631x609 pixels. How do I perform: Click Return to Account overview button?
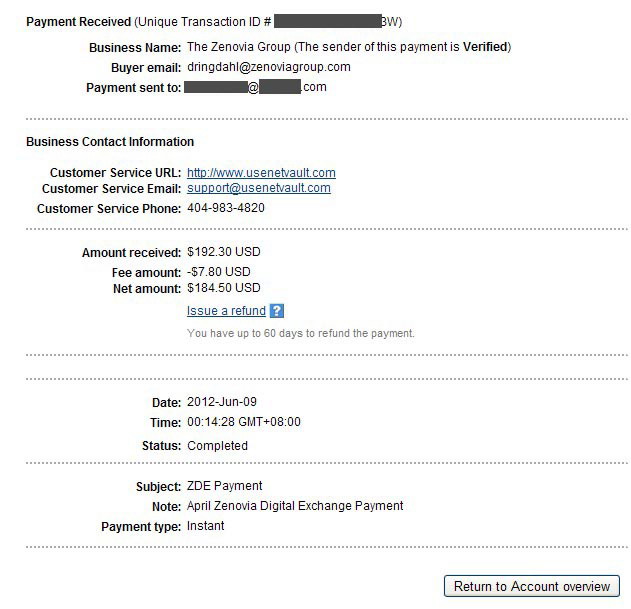click(x=532, y=586)
